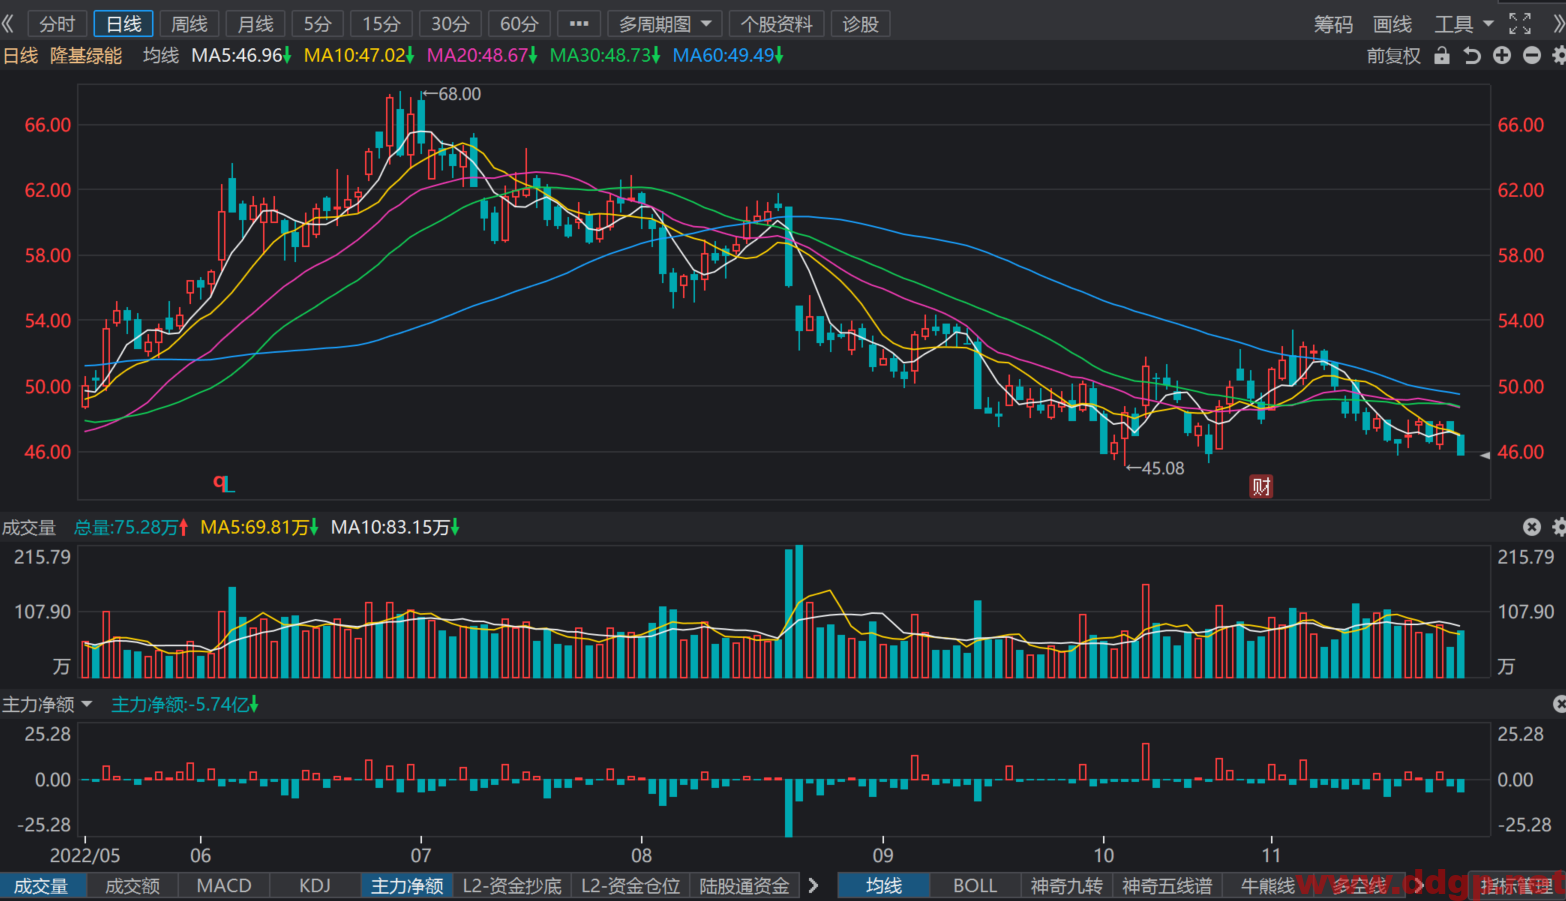Viewport: 1566px width, 901px height.
Task: Open chart settings gear in header
Action: (x=1558, y=56)
